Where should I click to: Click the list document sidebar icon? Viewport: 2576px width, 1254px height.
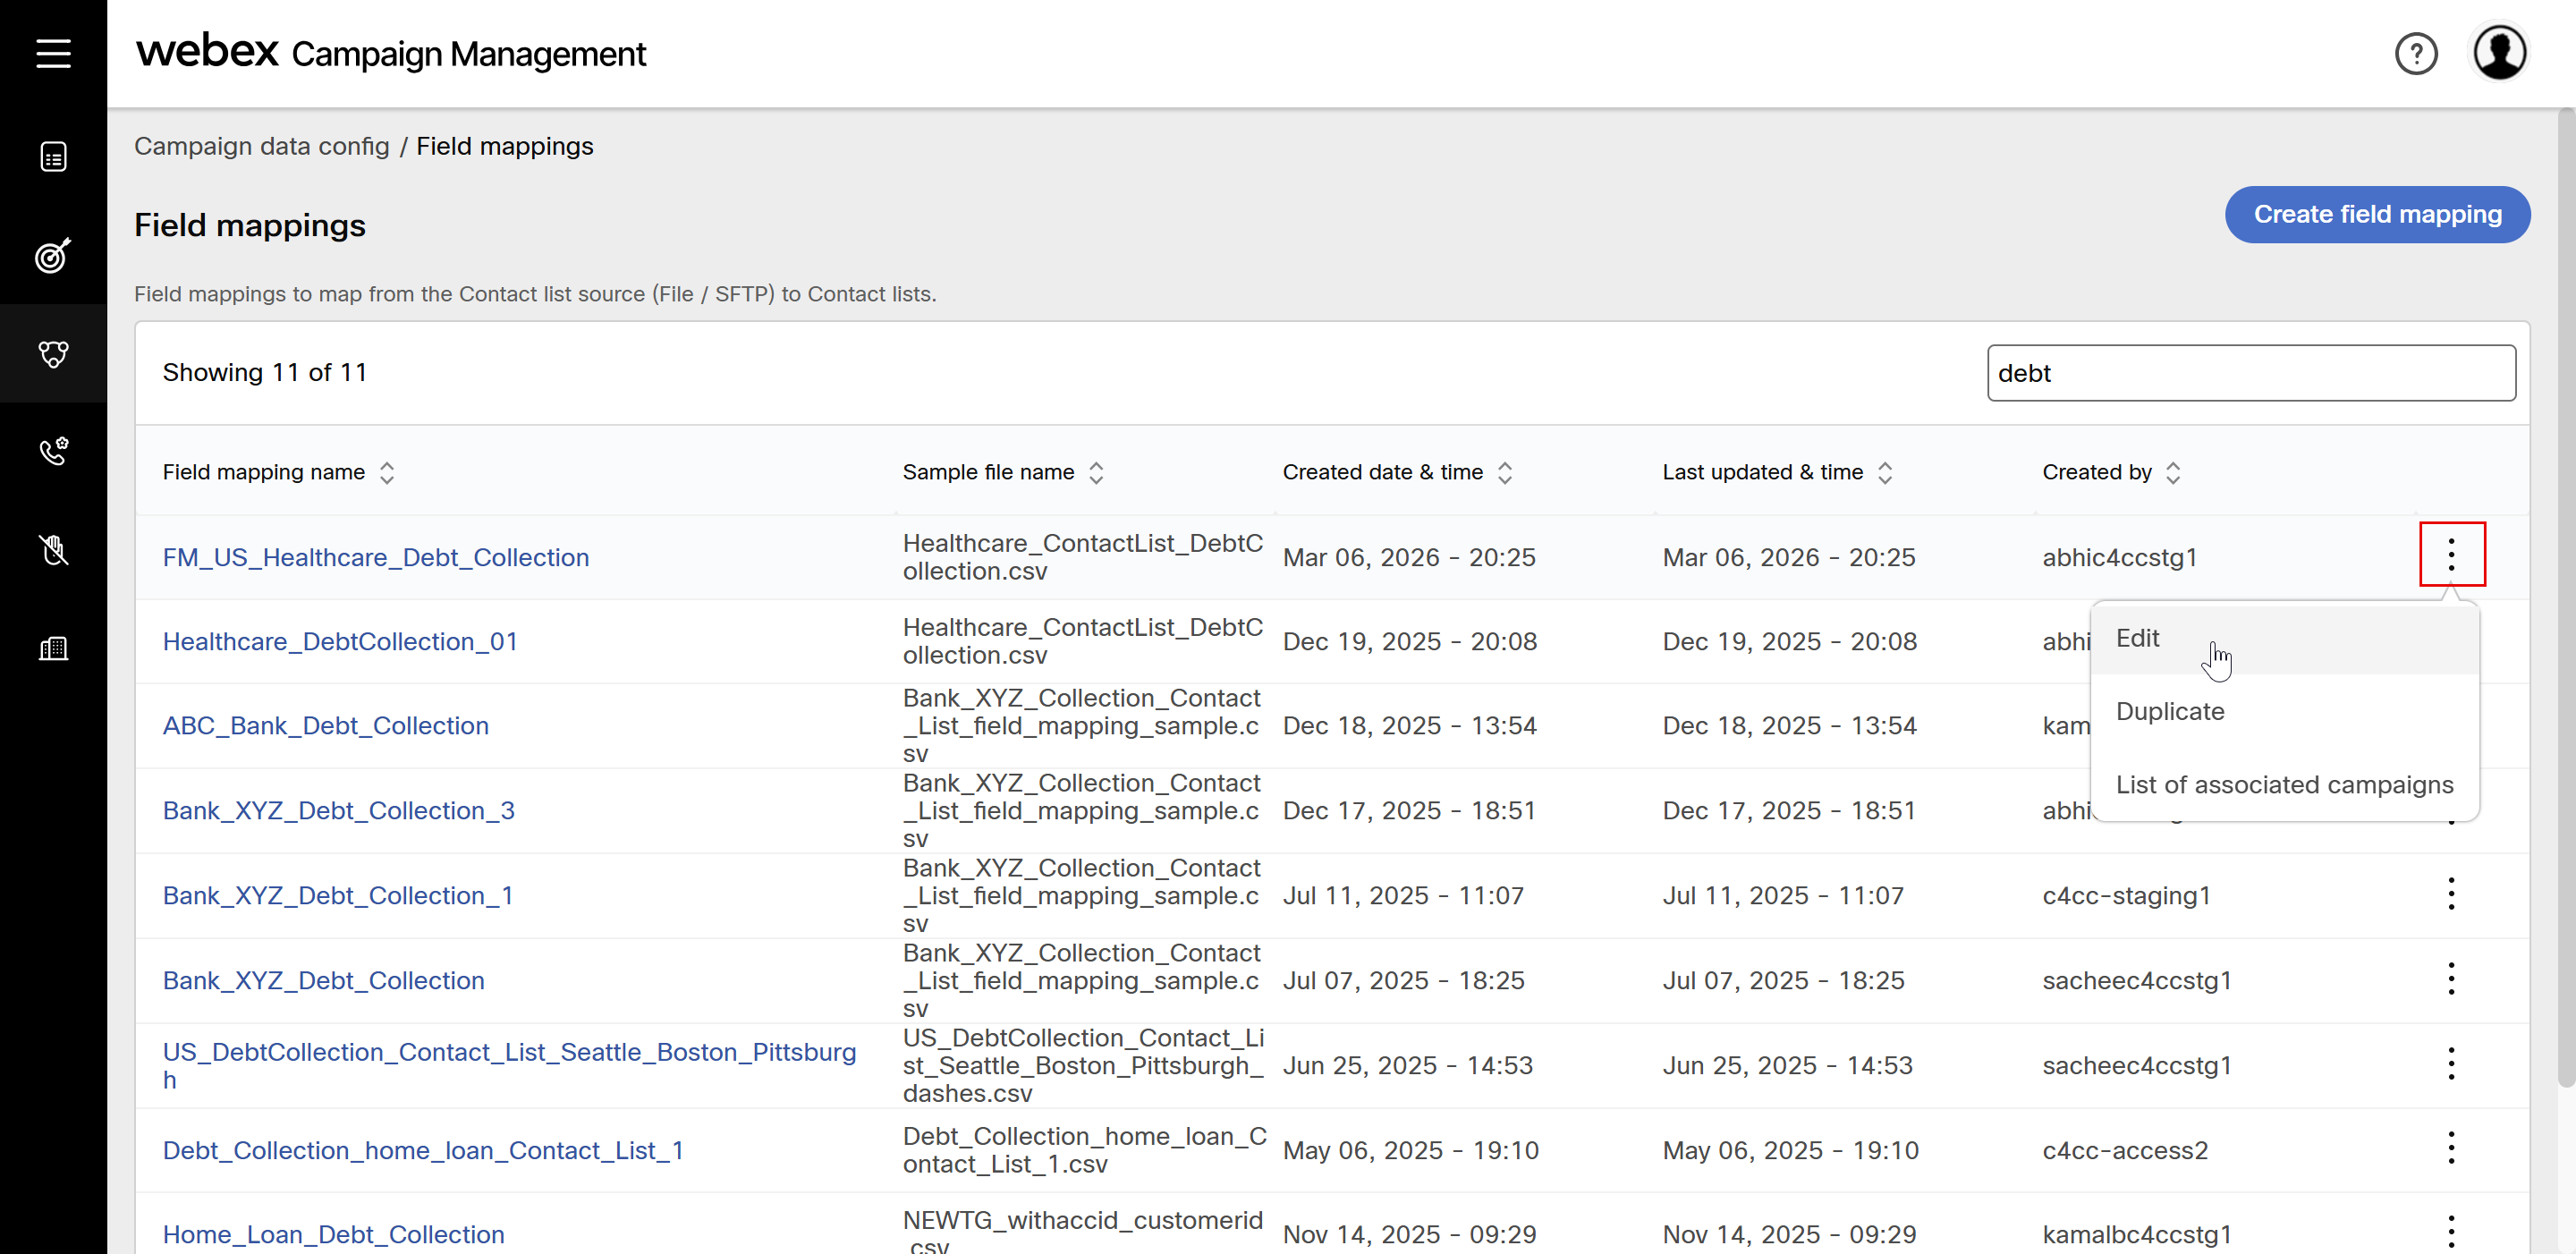click(x=53, y=157)
